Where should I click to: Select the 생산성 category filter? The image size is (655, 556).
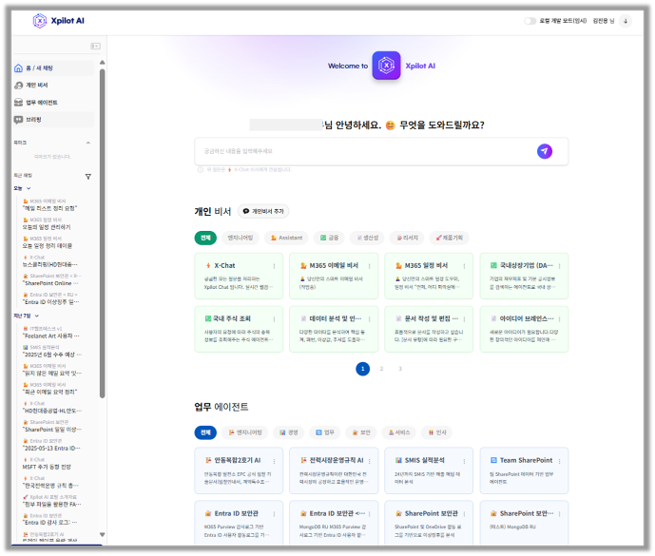coord(368,238)
